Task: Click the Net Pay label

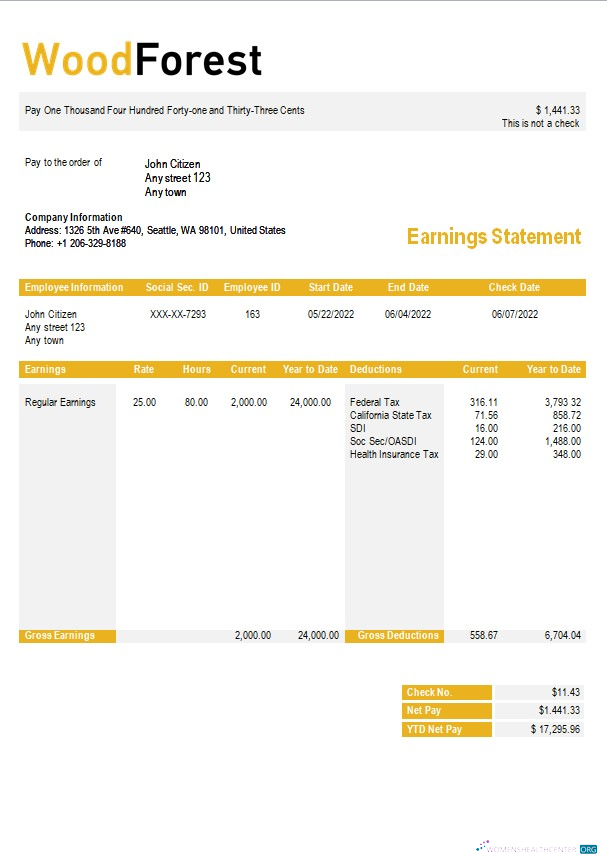Action: pos(424,710)
